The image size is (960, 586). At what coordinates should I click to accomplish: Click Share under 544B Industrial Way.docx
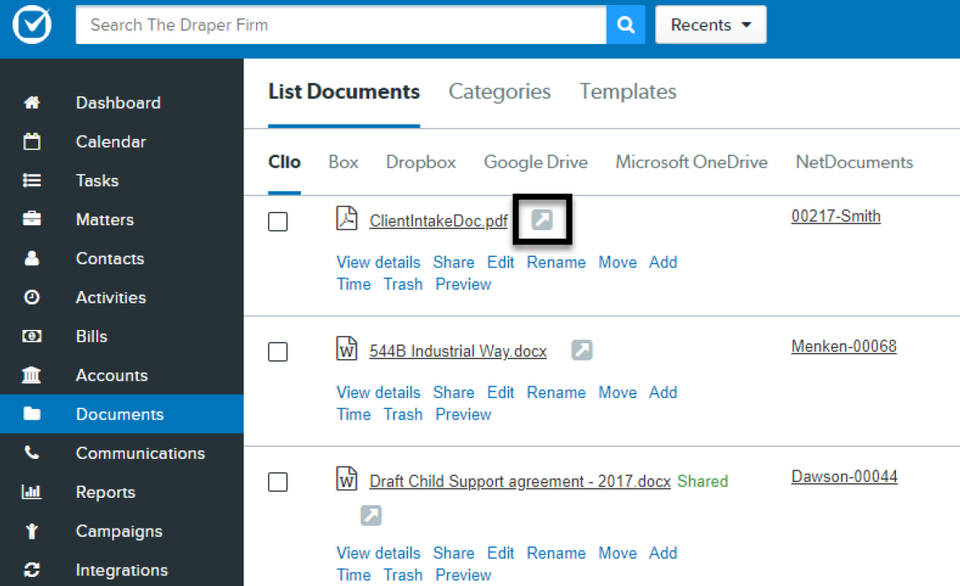pyautogui.click(x=453, y=392)
